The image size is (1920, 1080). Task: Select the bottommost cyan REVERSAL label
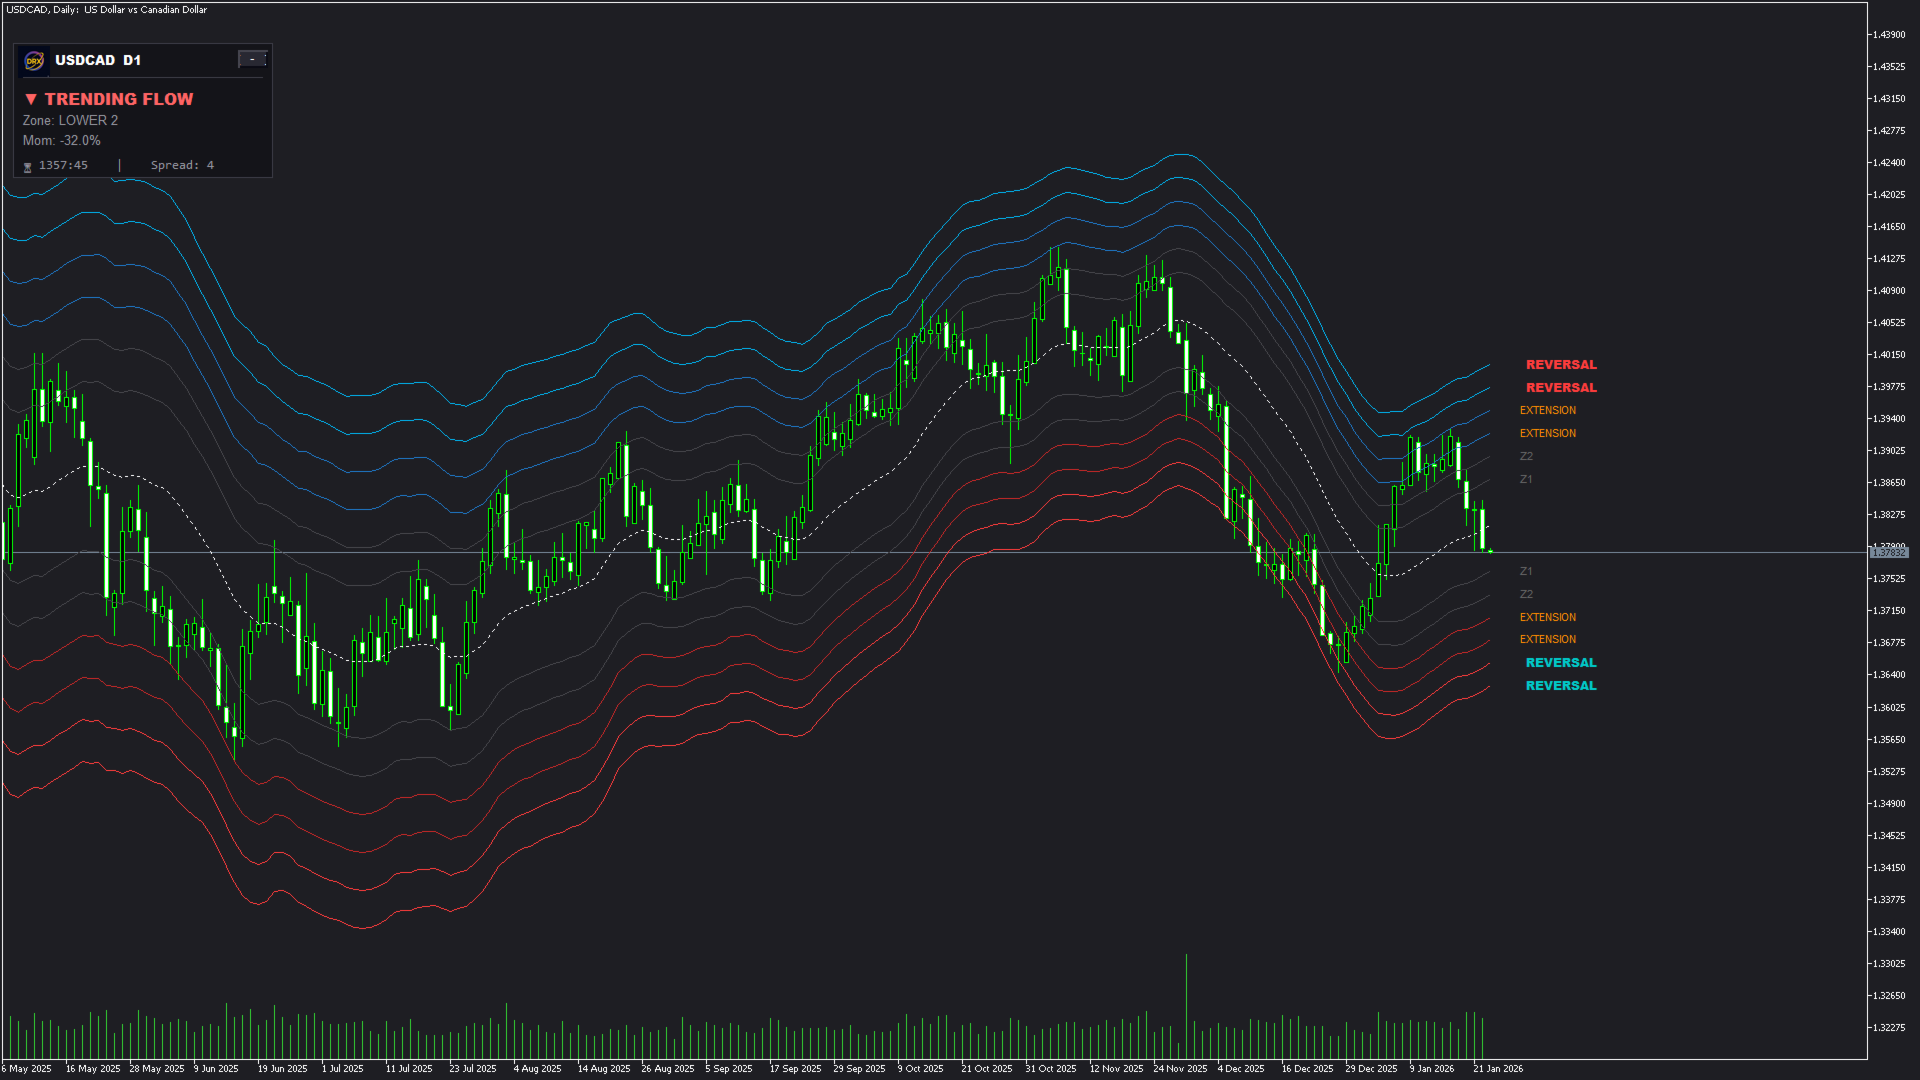(1560, 686)
